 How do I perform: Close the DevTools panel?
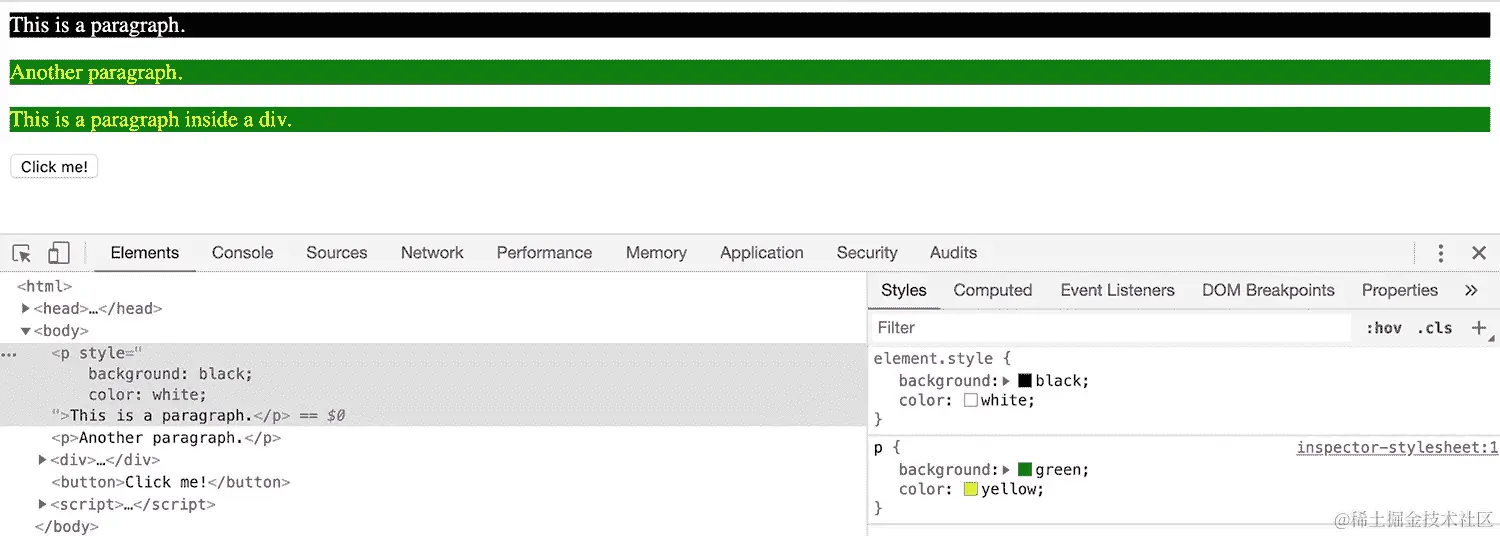1479,253
